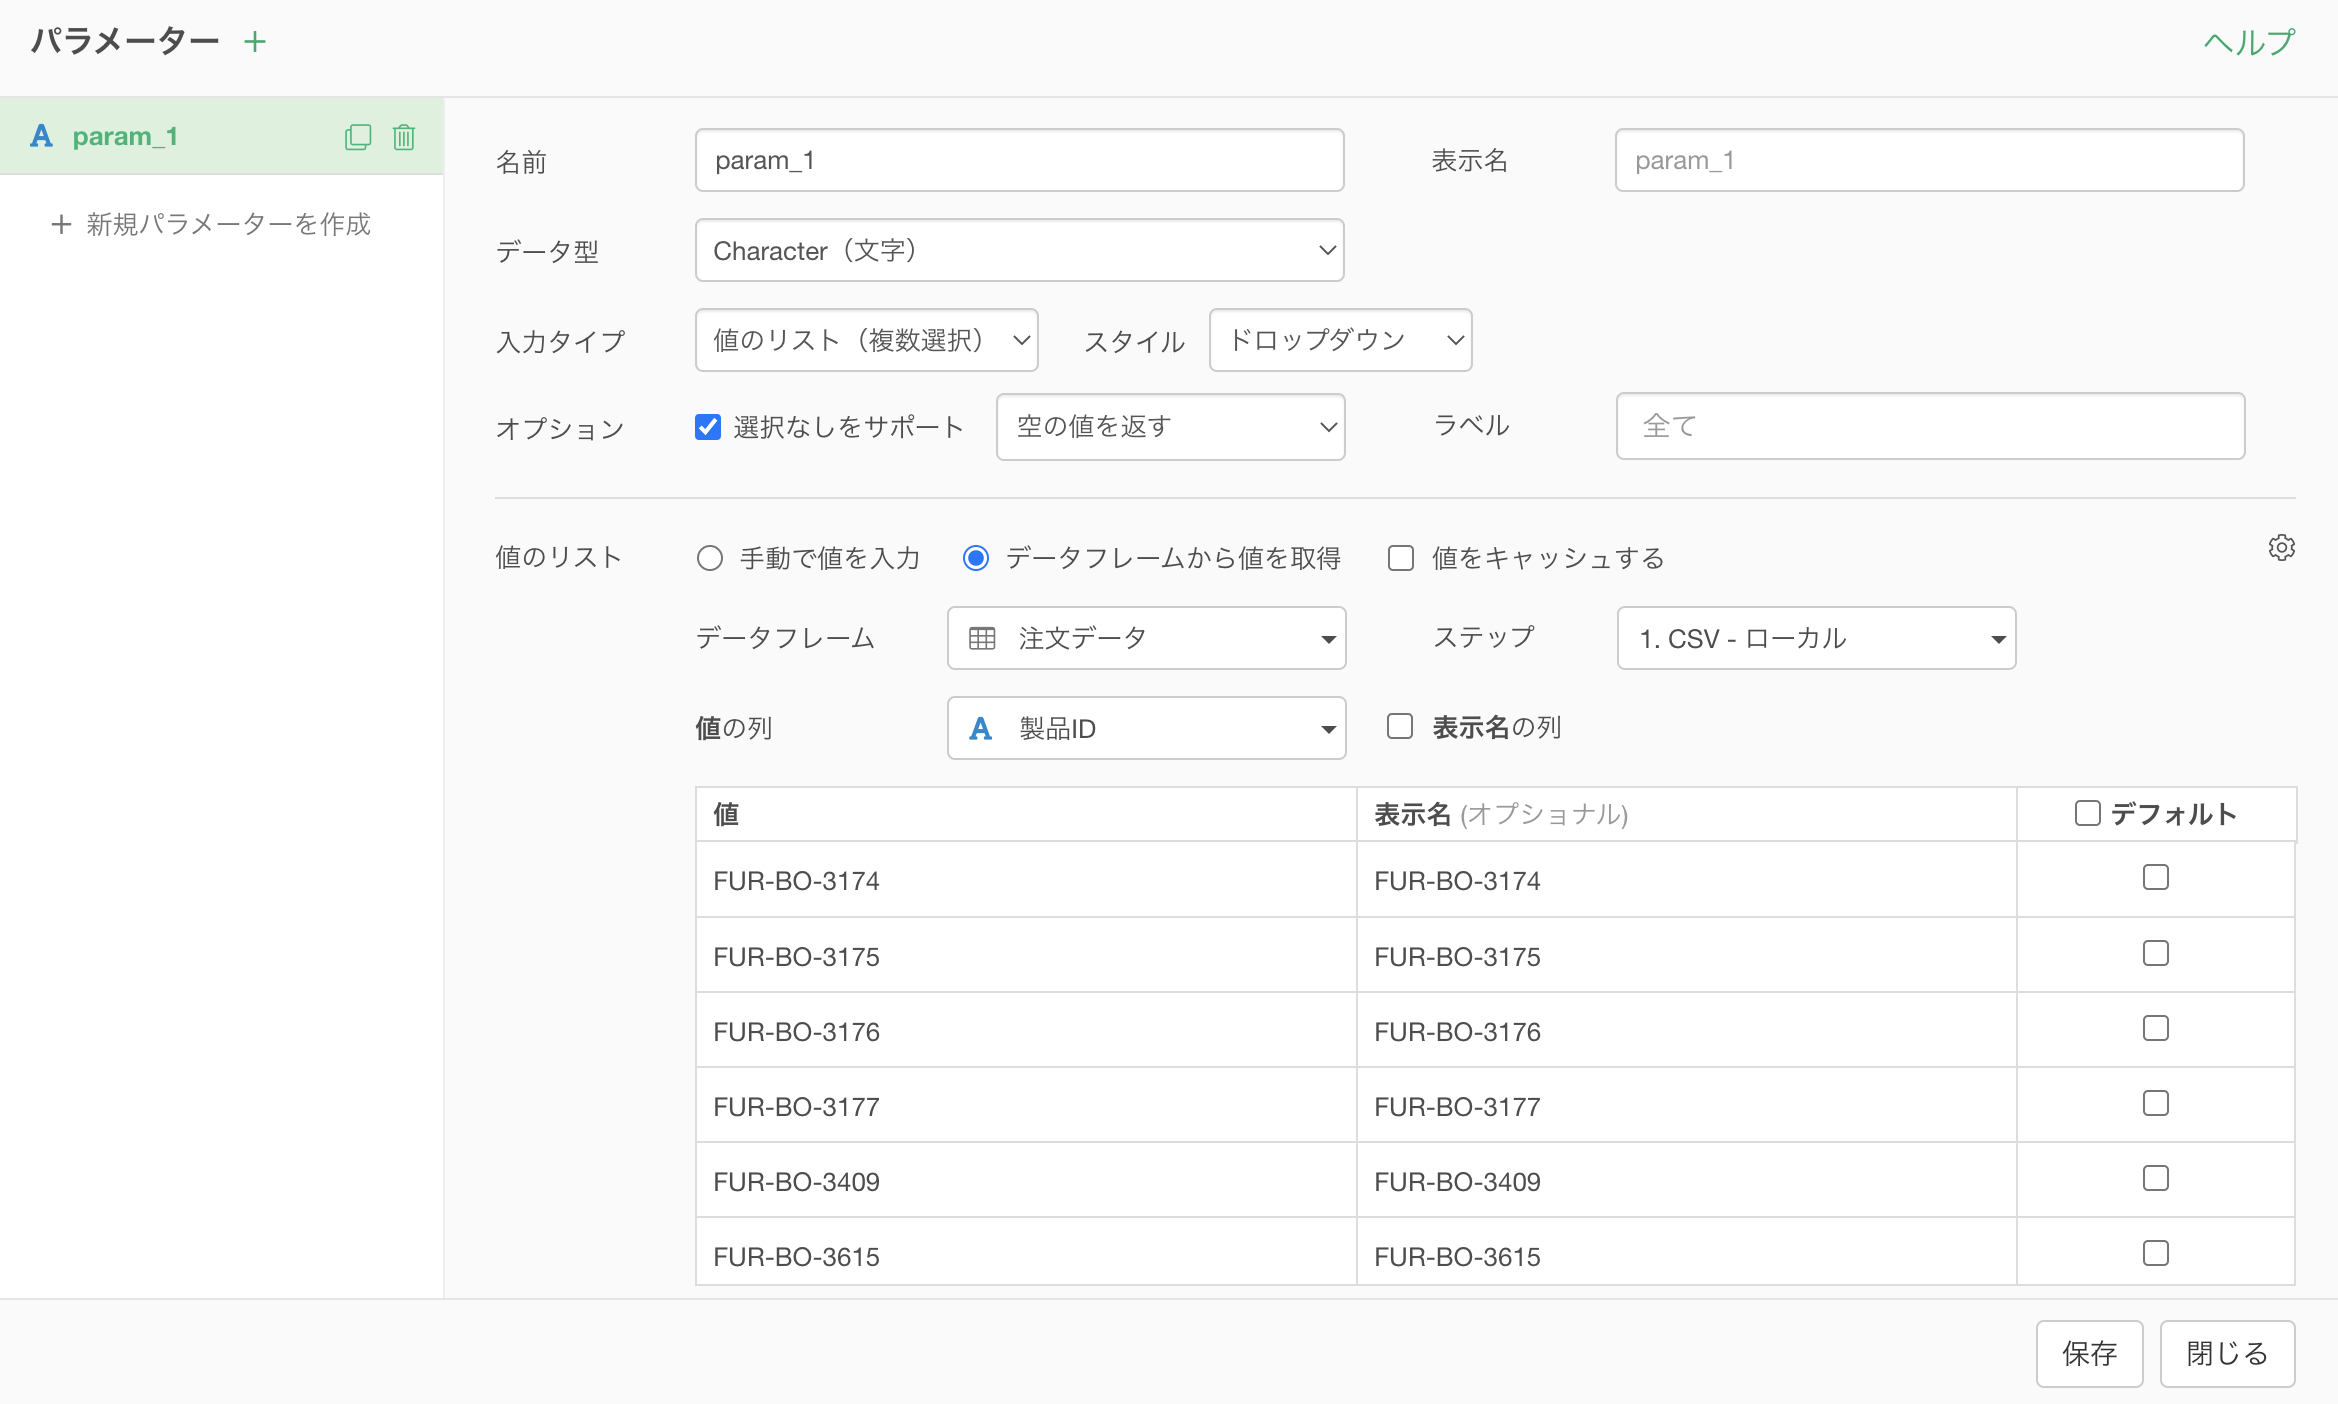The image size is (2338, 1404).
Task: Select 手動で値を入力 radio button
Action: (710, 558)
